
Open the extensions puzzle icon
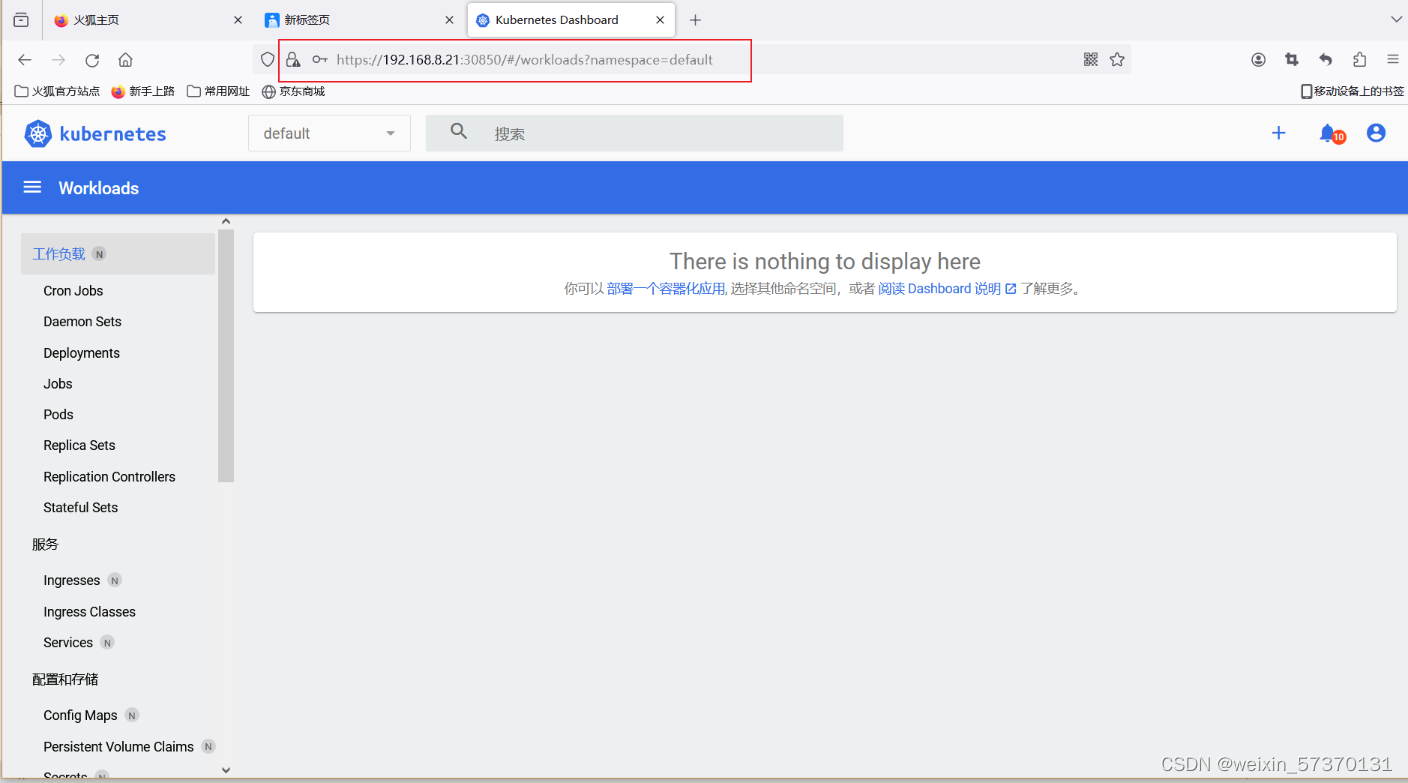1359,60
